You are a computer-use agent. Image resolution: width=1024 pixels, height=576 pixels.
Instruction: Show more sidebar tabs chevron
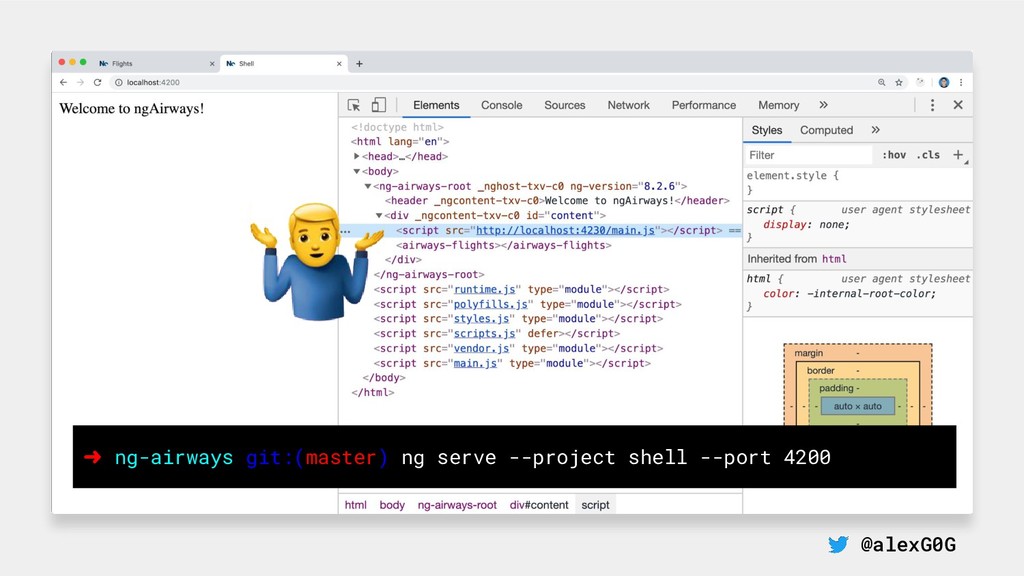[876, 130]
